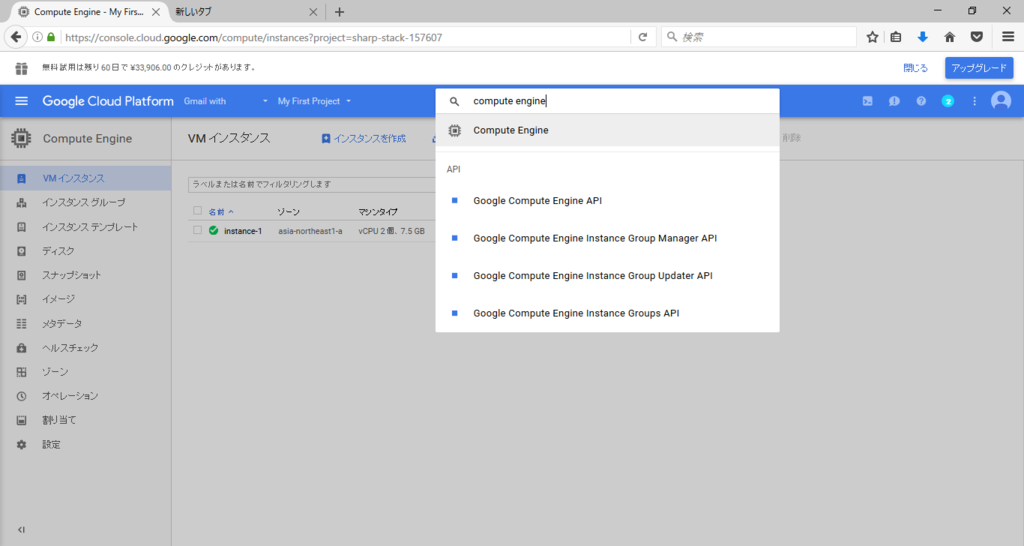Image resolution: width=1024 pixels, height=546 pixels.
Task: Select Compute Engine search result
Action: pyautogui.click(x=607, y=130)
